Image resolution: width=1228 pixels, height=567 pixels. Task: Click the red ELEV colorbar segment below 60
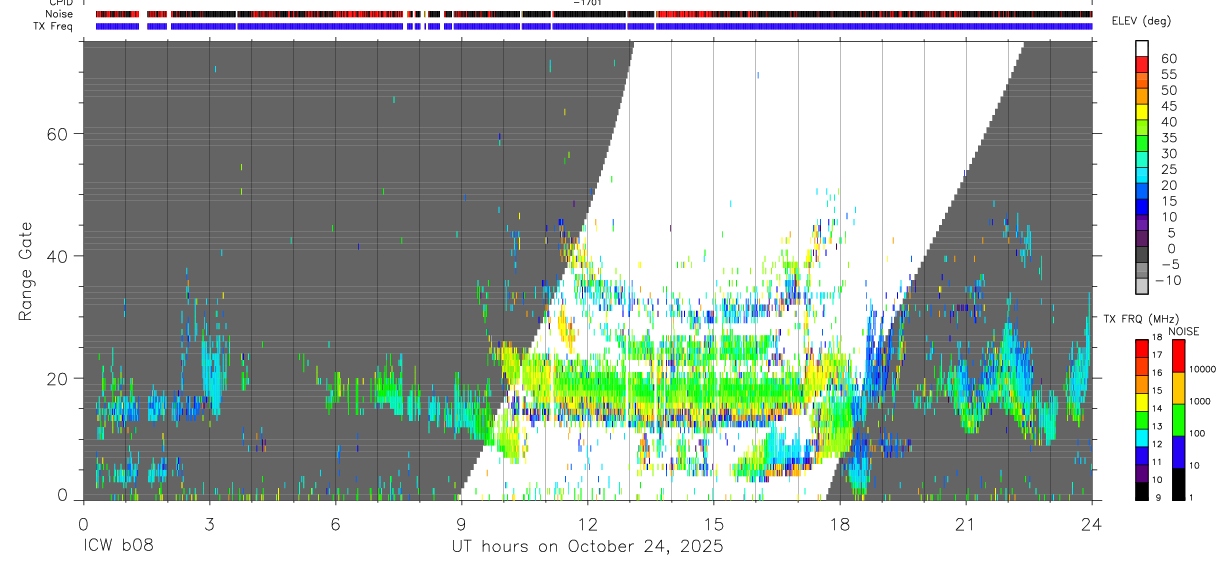[1142, 64]
